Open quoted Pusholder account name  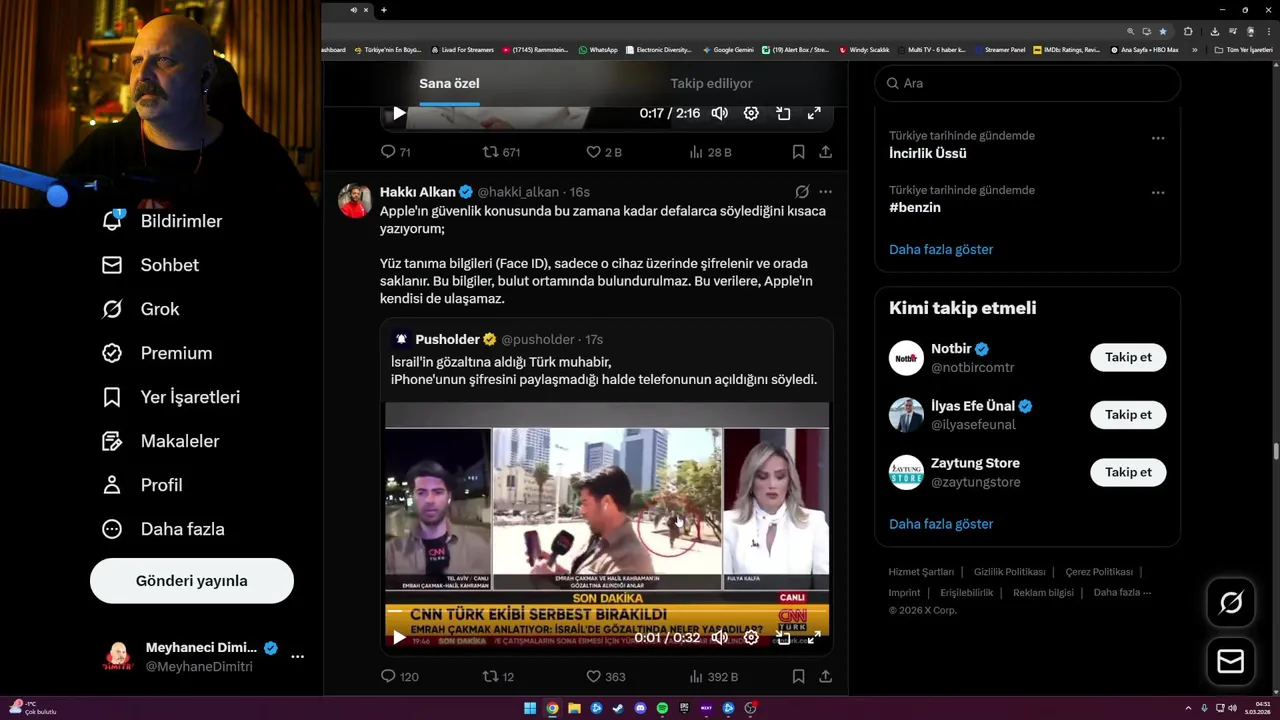pos(448,339)
